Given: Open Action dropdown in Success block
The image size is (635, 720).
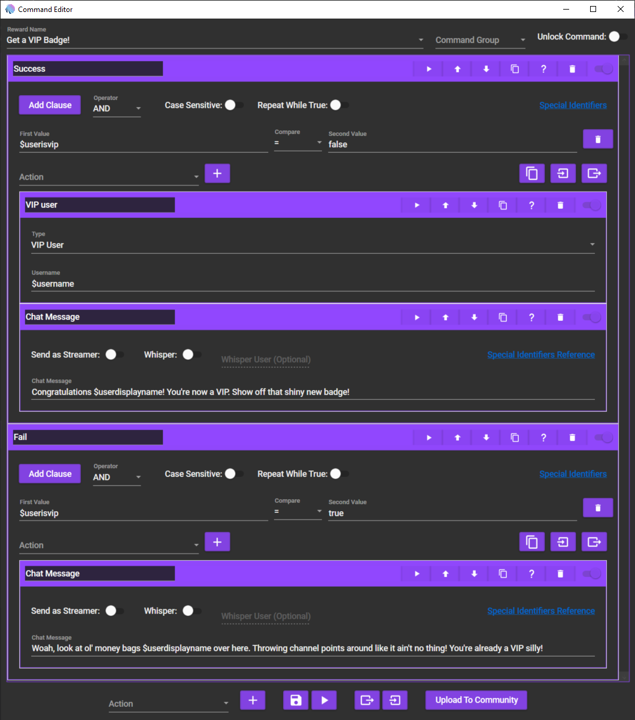Looking at the screenshot, I should click(109, 177).
